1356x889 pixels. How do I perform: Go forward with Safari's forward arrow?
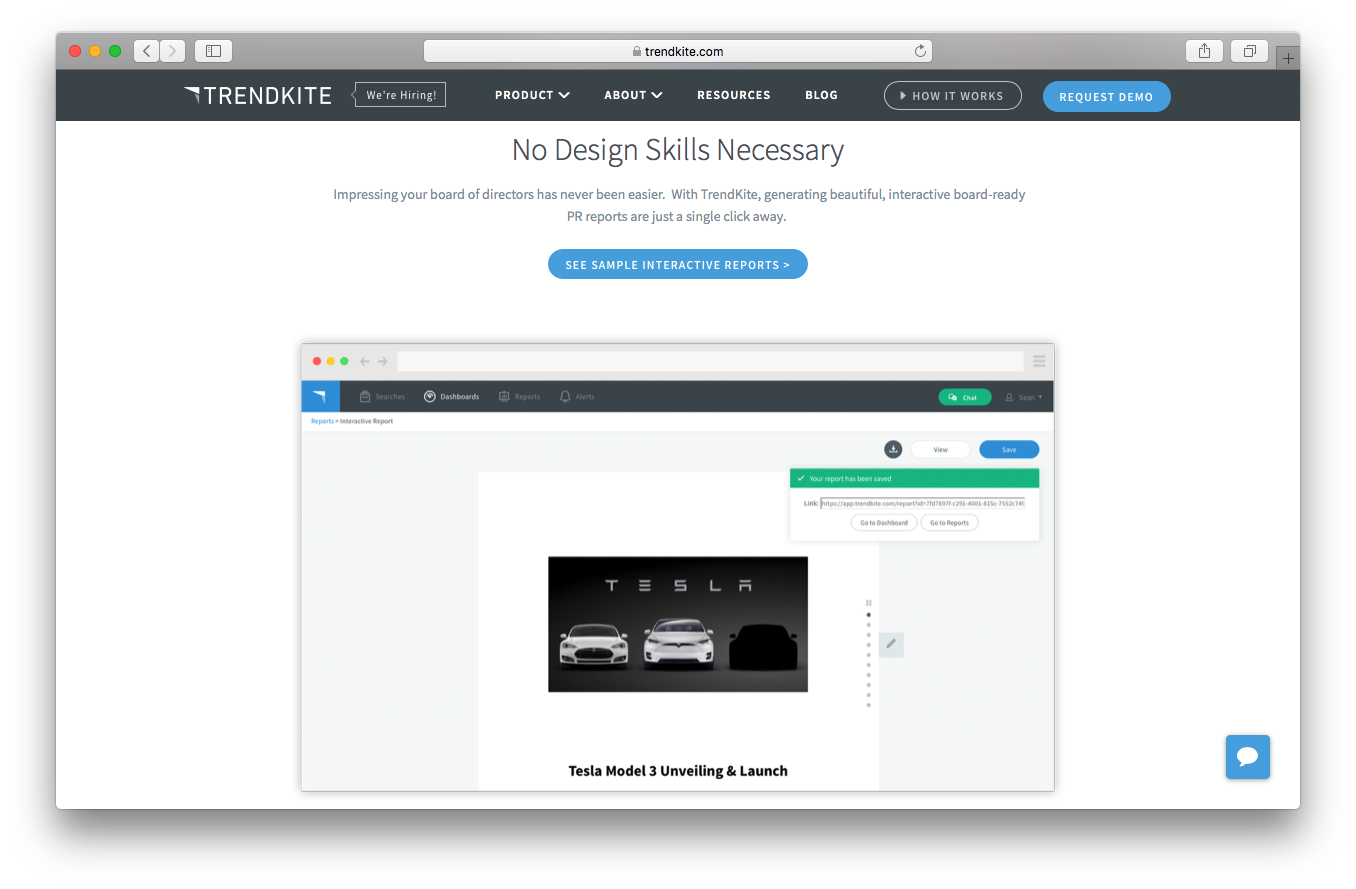pos(172,51)
